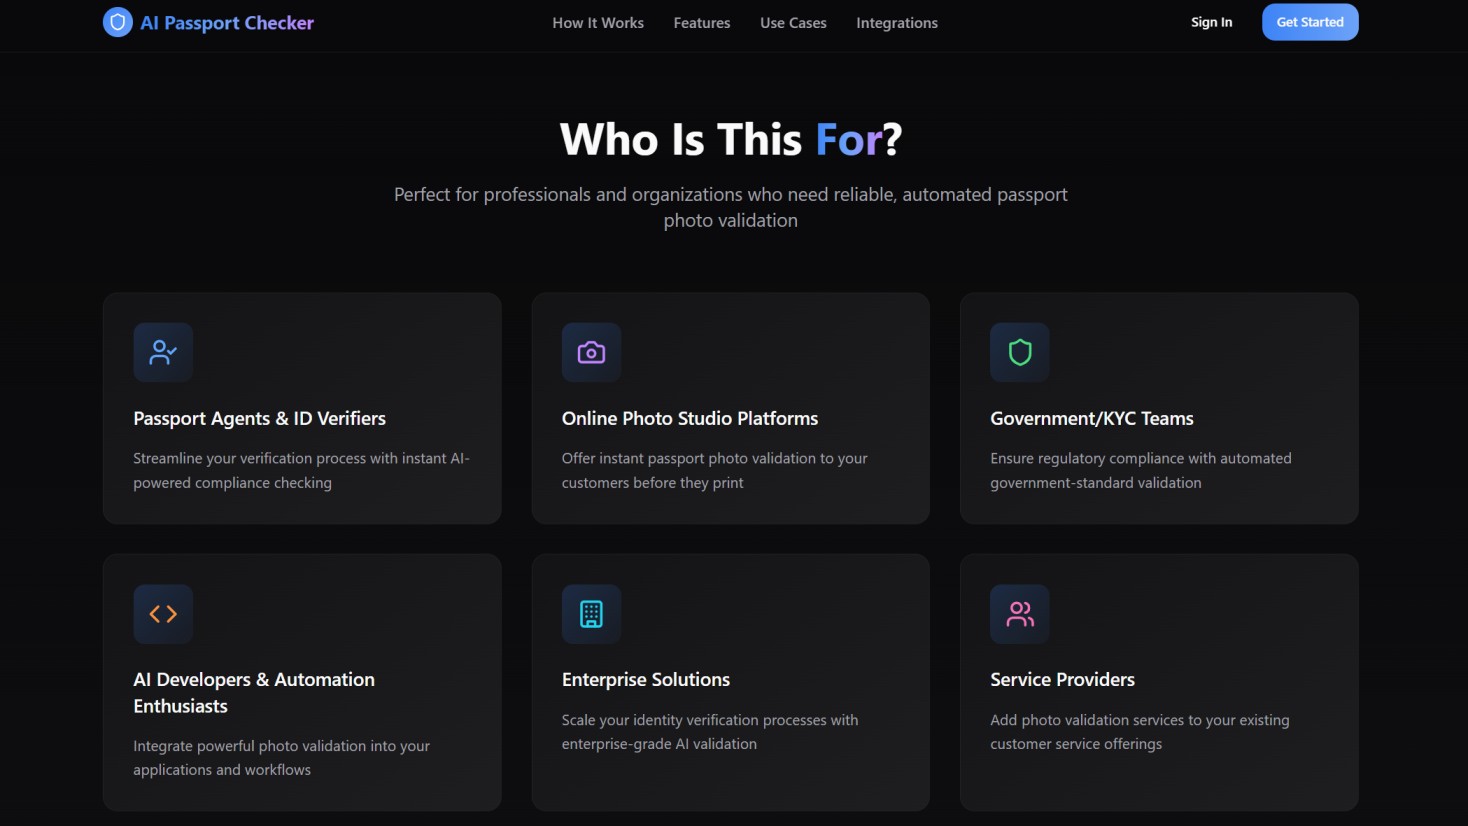The width and height of the screenshot is (1468, 826).
Task: Open the How It Works menu item
Action: [598, 23]
